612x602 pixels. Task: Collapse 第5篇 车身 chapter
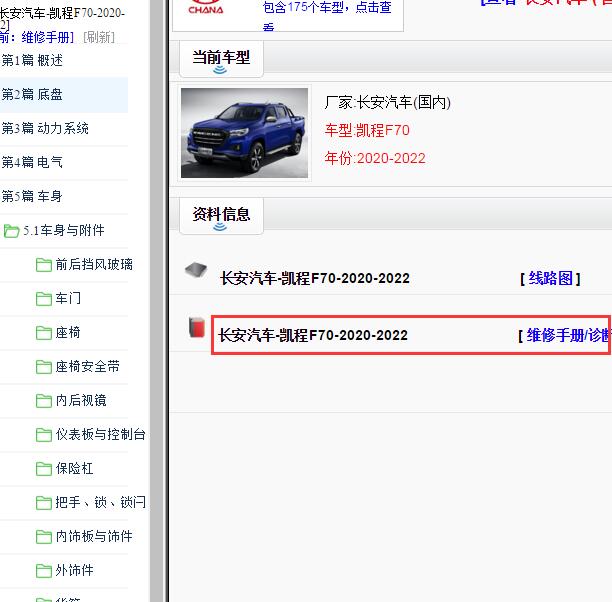click(32, 196)
